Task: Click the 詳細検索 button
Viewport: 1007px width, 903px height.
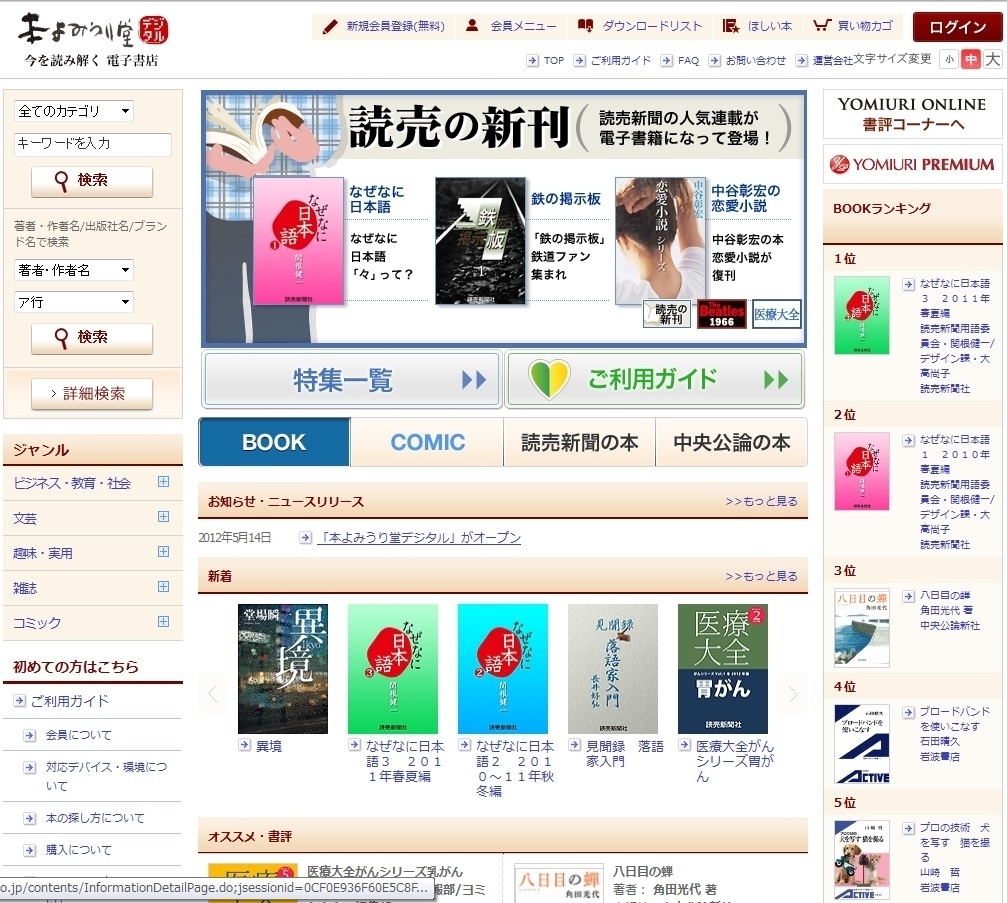Action: point(92,393)
